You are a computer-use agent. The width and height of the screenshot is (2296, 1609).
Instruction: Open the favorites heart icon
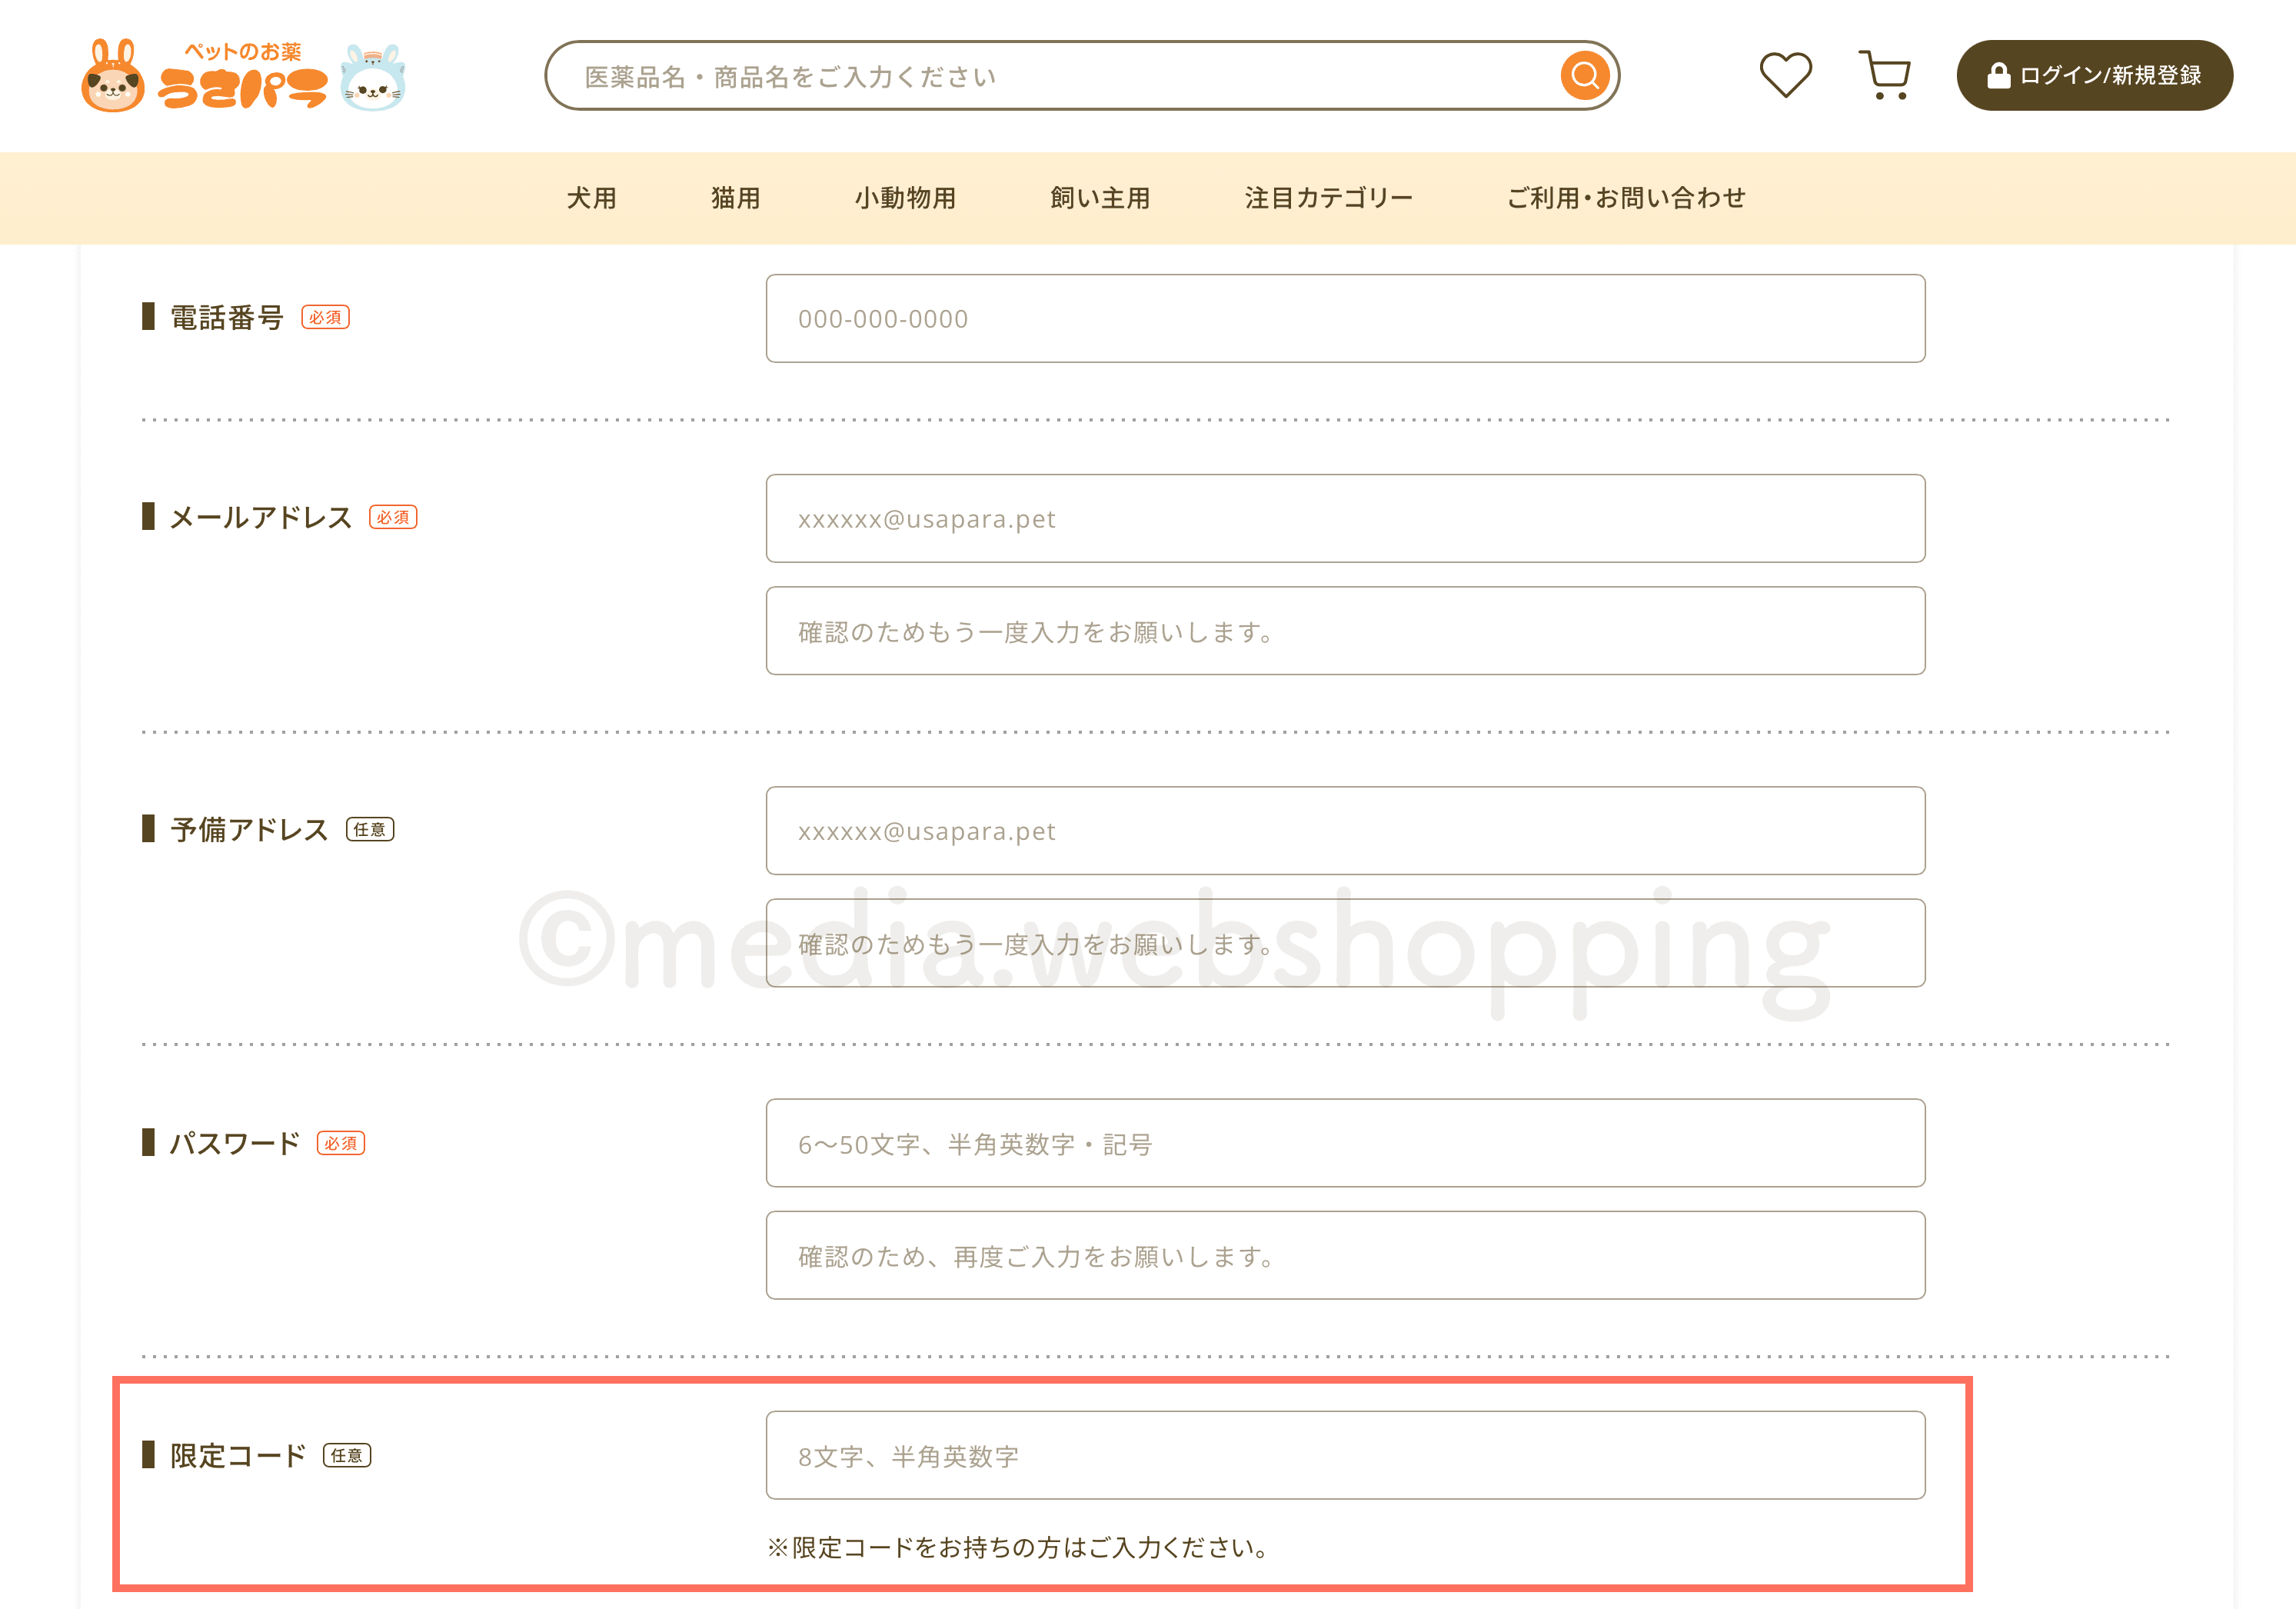(1787, 74)
